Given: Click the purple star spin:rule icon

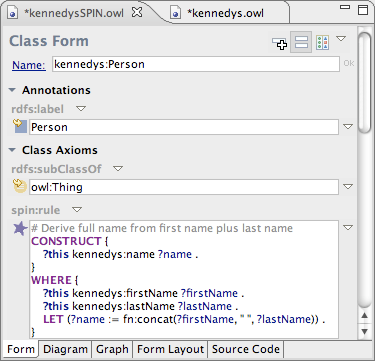Looking at the screenshot, I should pos(20,228).
